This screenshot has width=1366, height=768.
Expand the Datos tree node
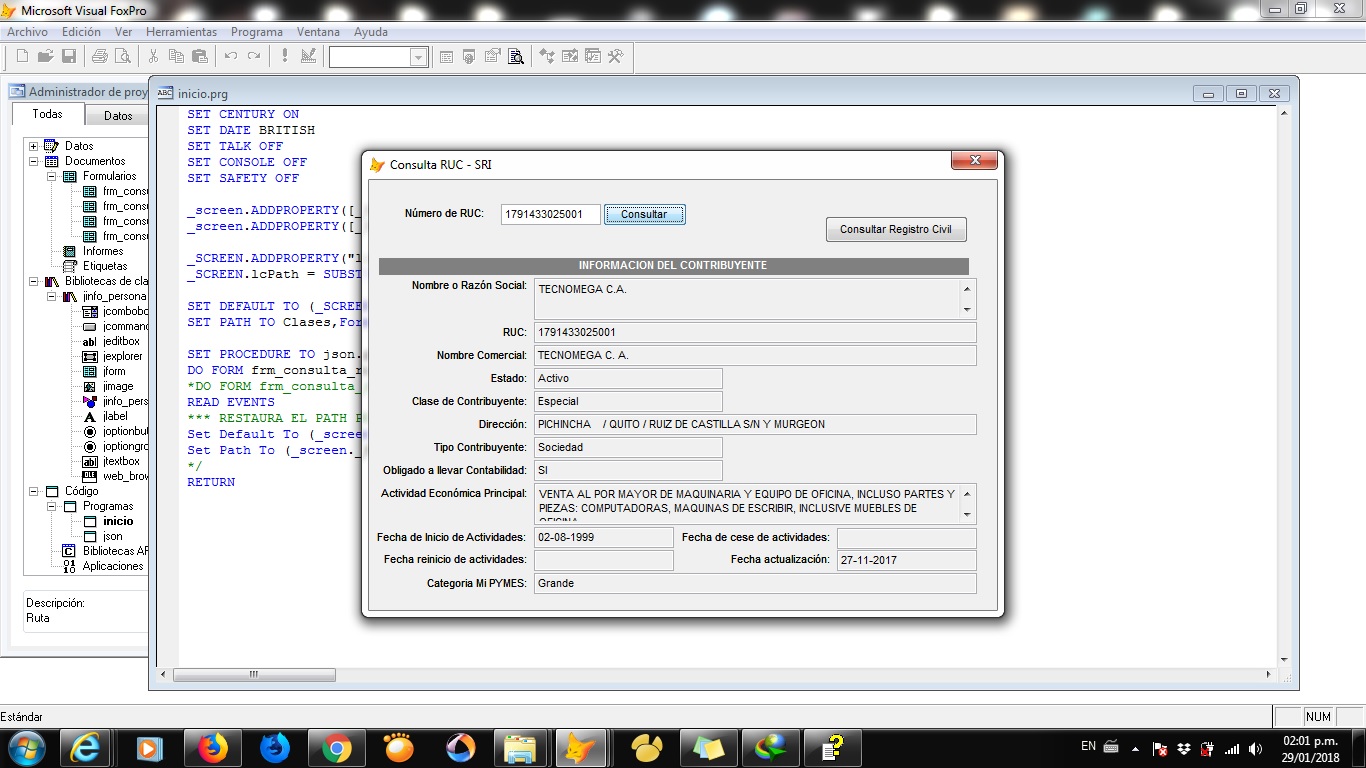pyautogui.click(x=33, y=146)
